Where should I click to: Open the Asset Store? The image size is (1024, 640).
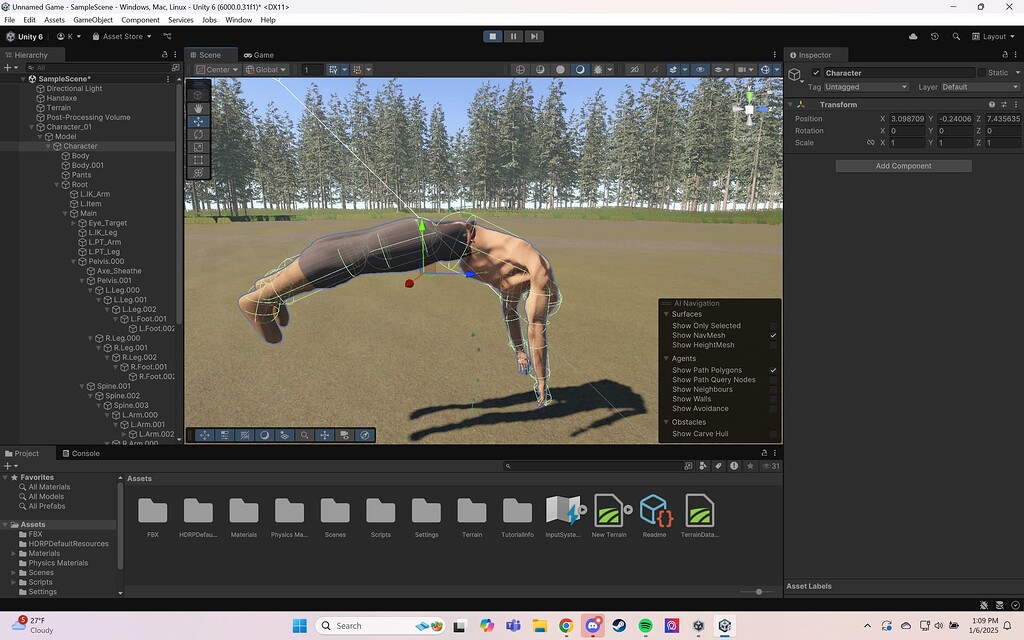coord(120,36)
